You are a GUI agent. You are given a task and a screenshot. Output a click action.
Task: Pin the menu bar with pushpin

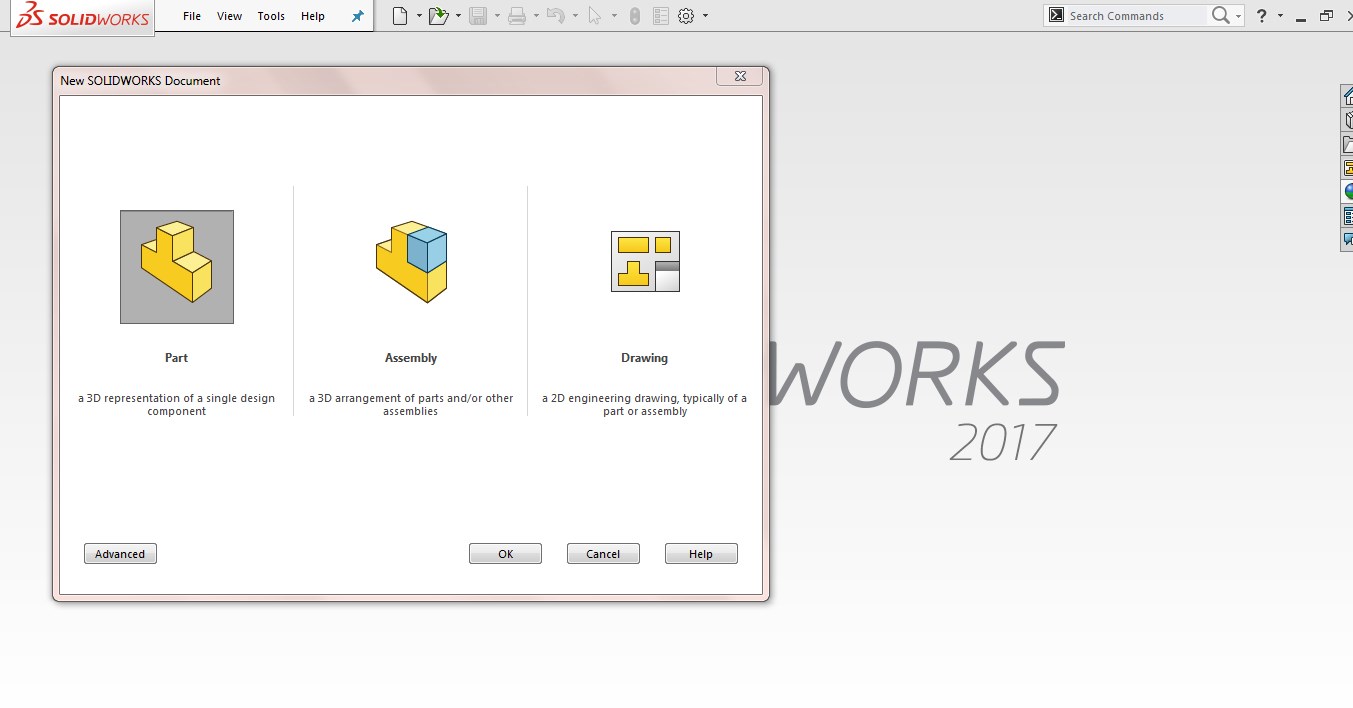(357, 16)
